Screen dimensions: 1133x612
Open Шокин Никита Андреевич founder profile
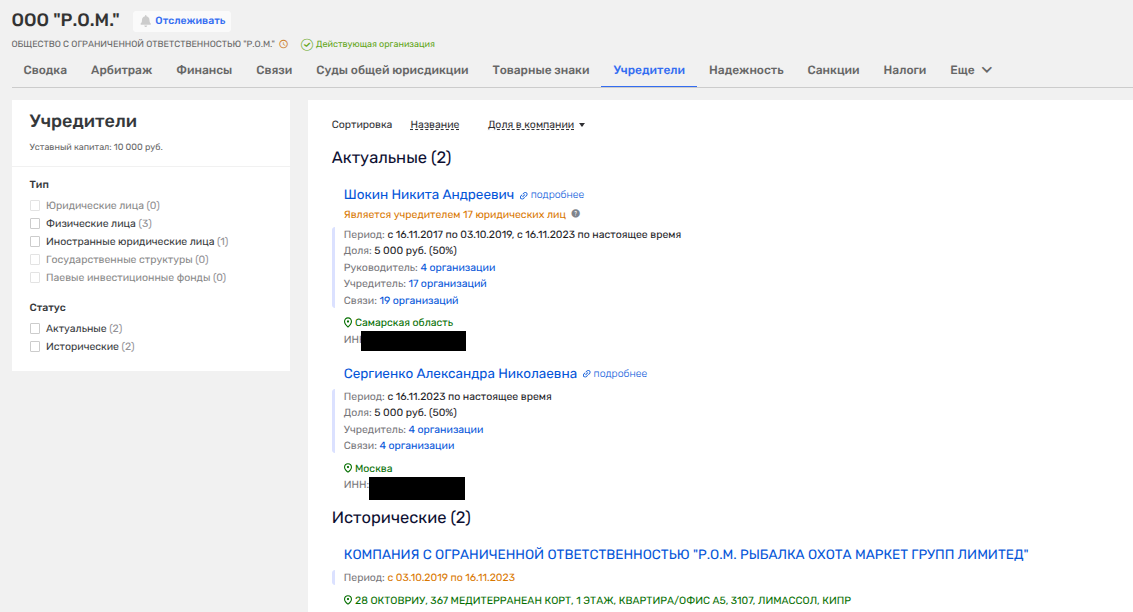click(428, 195)
